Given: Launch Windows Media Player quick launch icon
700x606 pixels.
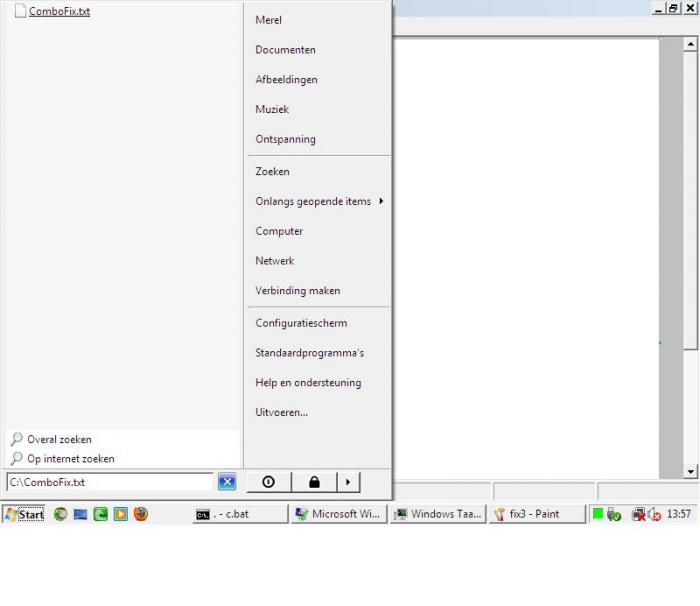Looking at the screenshot, I should [x=121, y=514].
